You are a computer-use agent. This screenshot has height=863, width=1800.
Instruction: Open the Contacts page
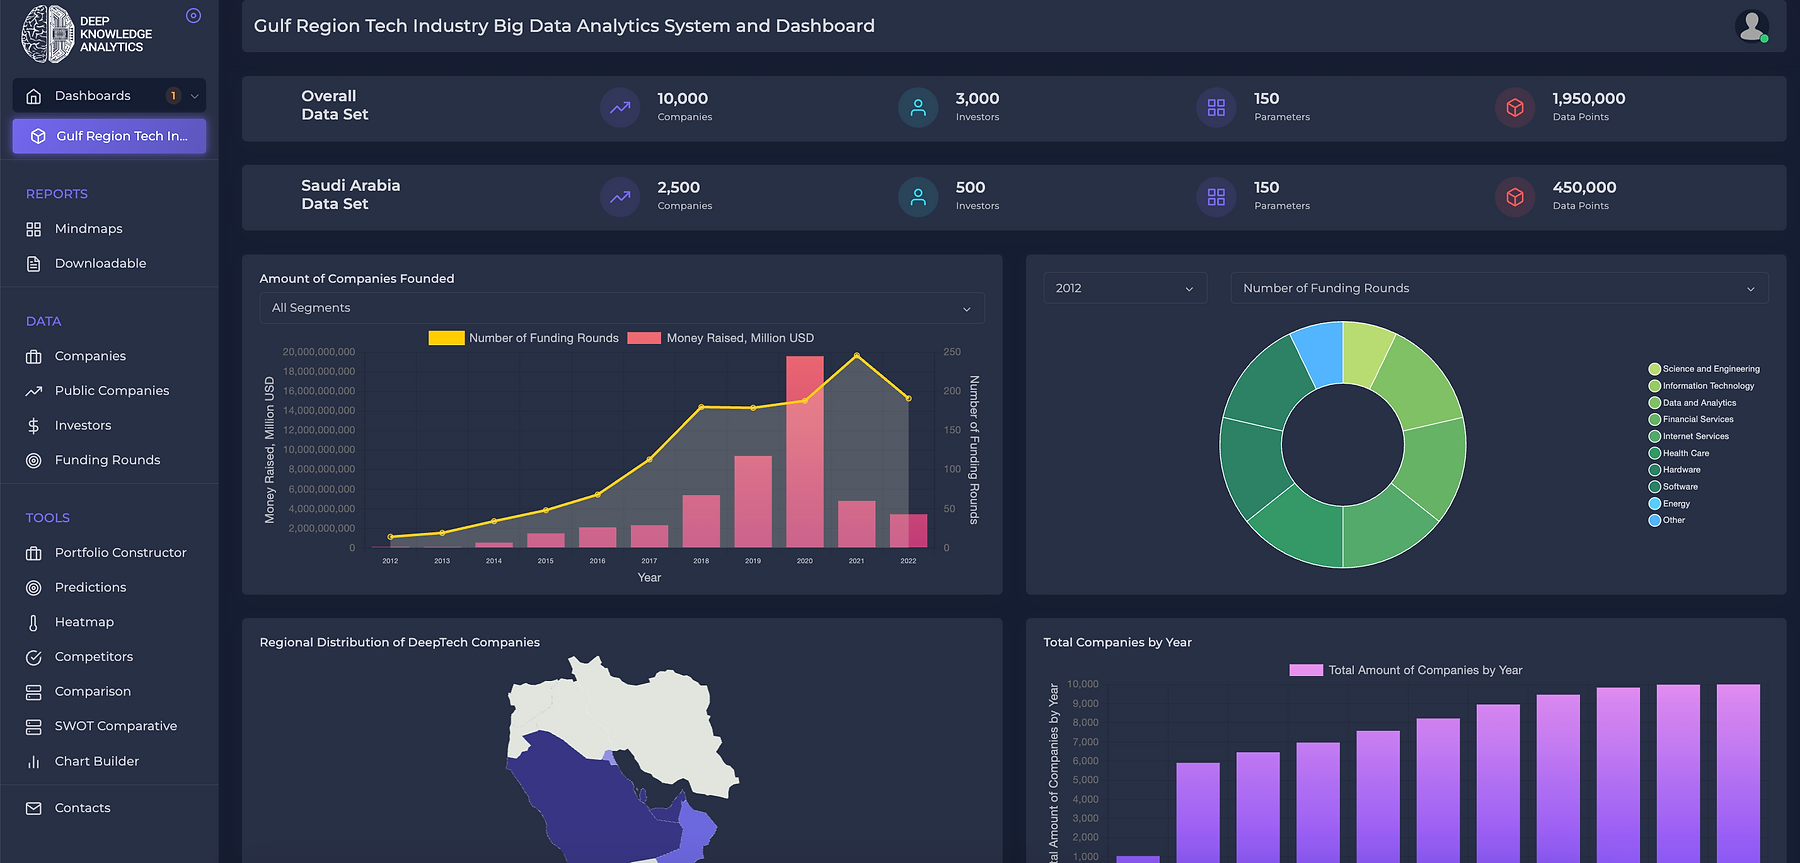83,808
